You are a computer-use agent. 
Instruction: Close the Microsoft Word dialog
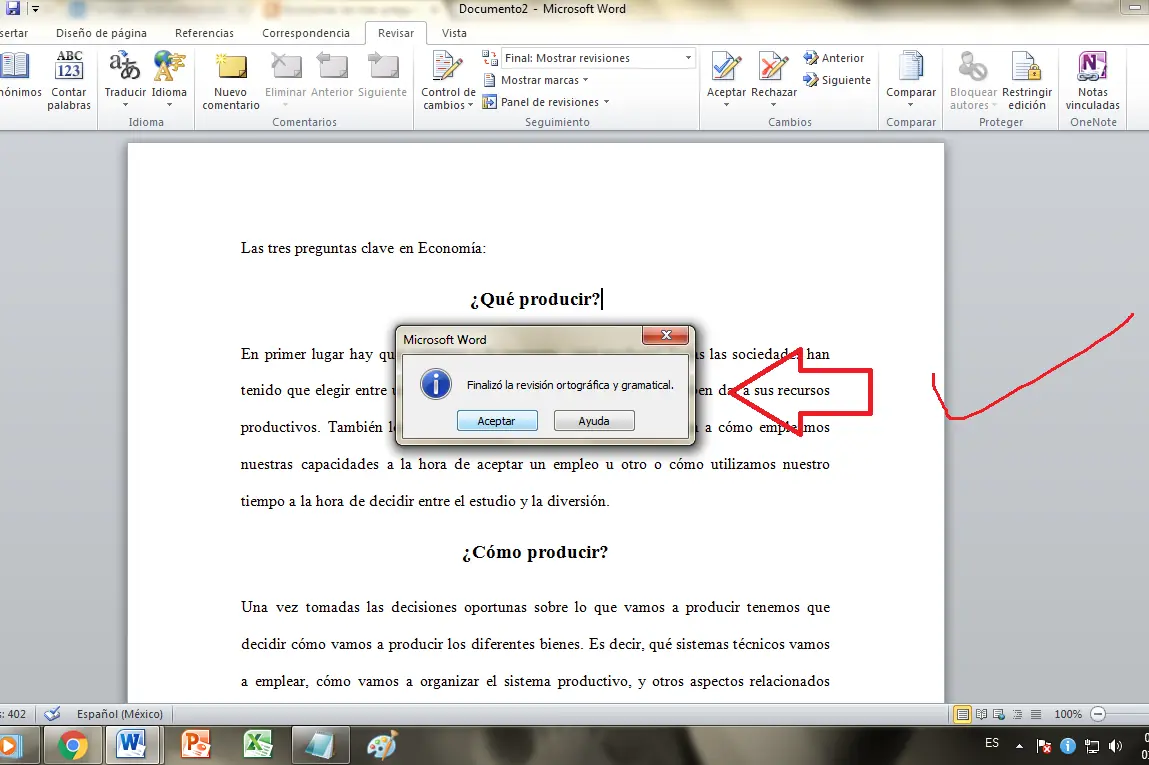pyautogui.click(x=665, y=335)
